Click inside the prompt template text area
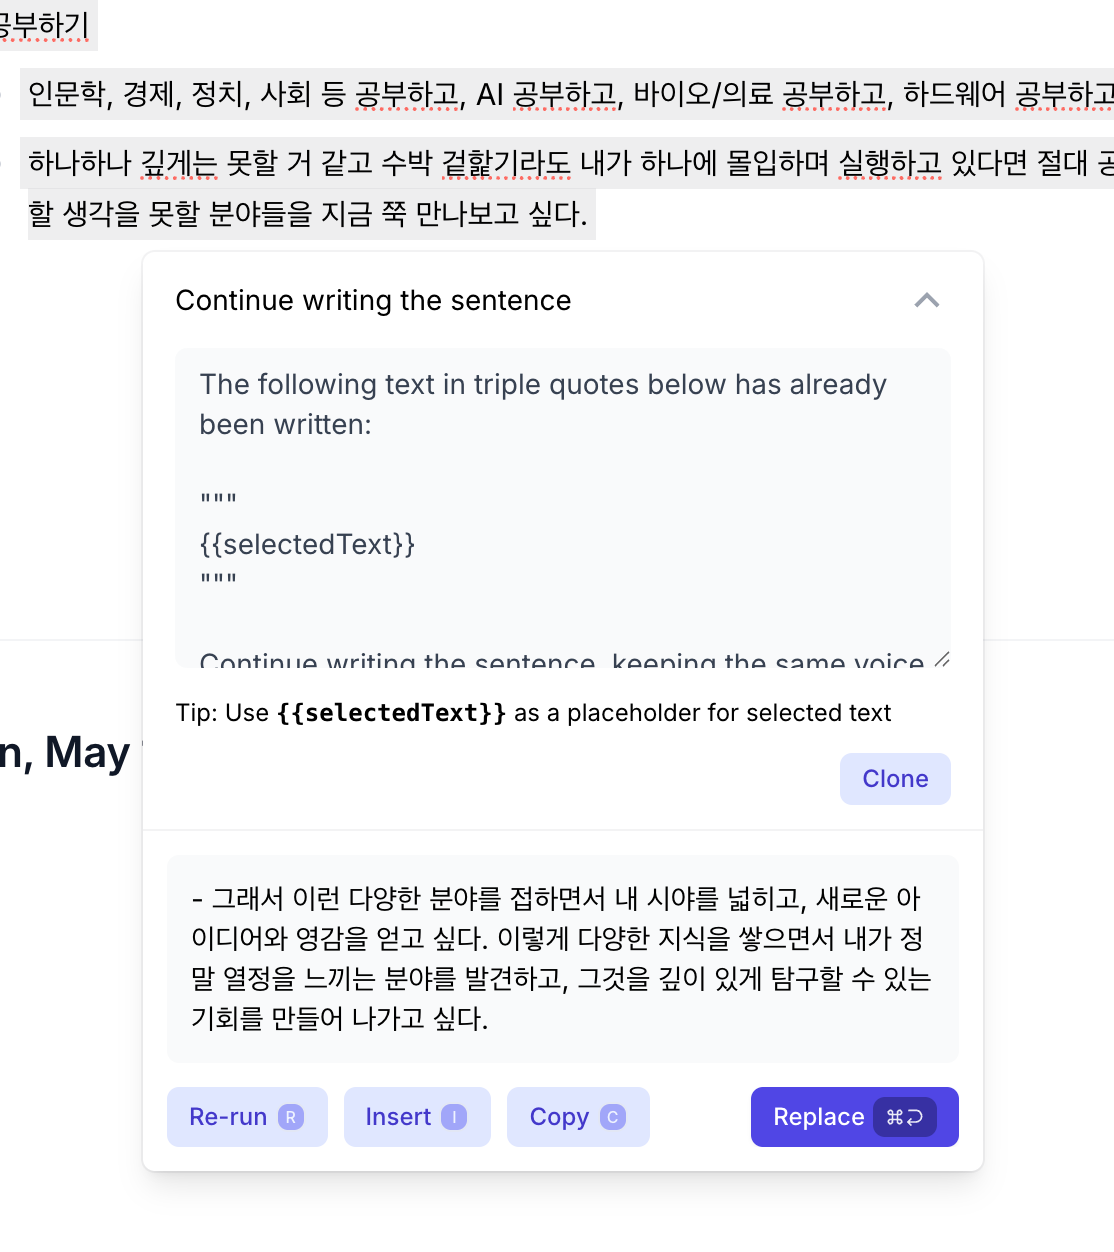Viewport: 1114px width, 1252px height. (x=563, y=508)
